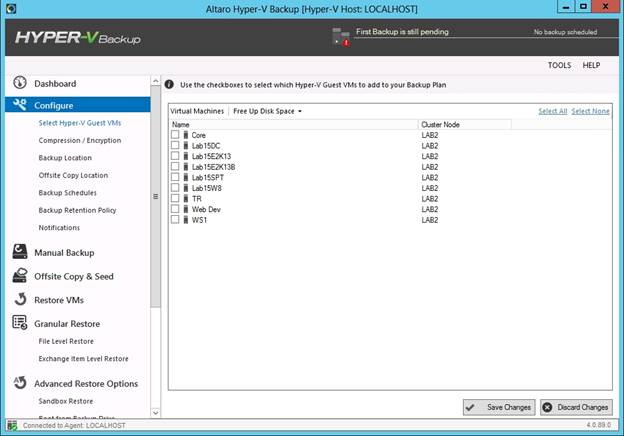Click the Manual Backup disk icon
Viewport: 624px width, 436px height.
point(20,252)
